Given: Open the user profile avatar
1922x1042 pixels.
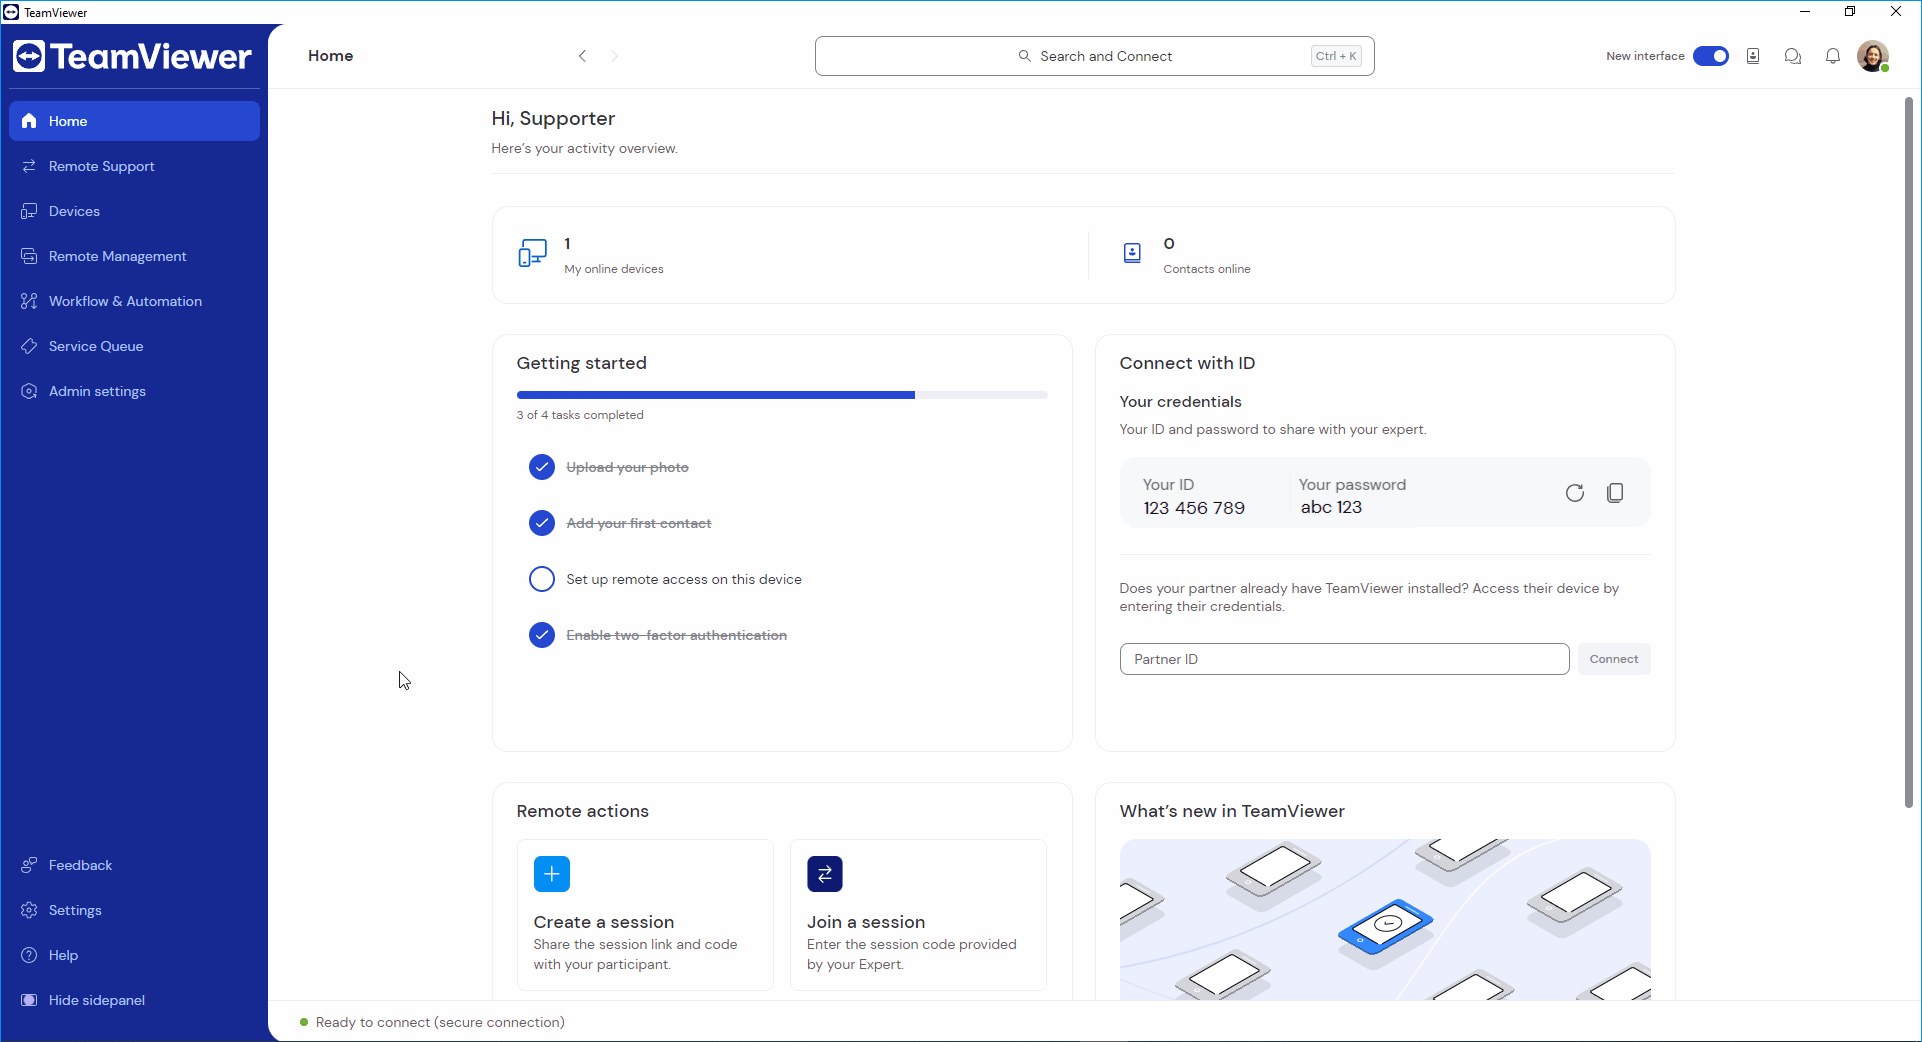Looking at the screenshot, I should point(1872,56).
